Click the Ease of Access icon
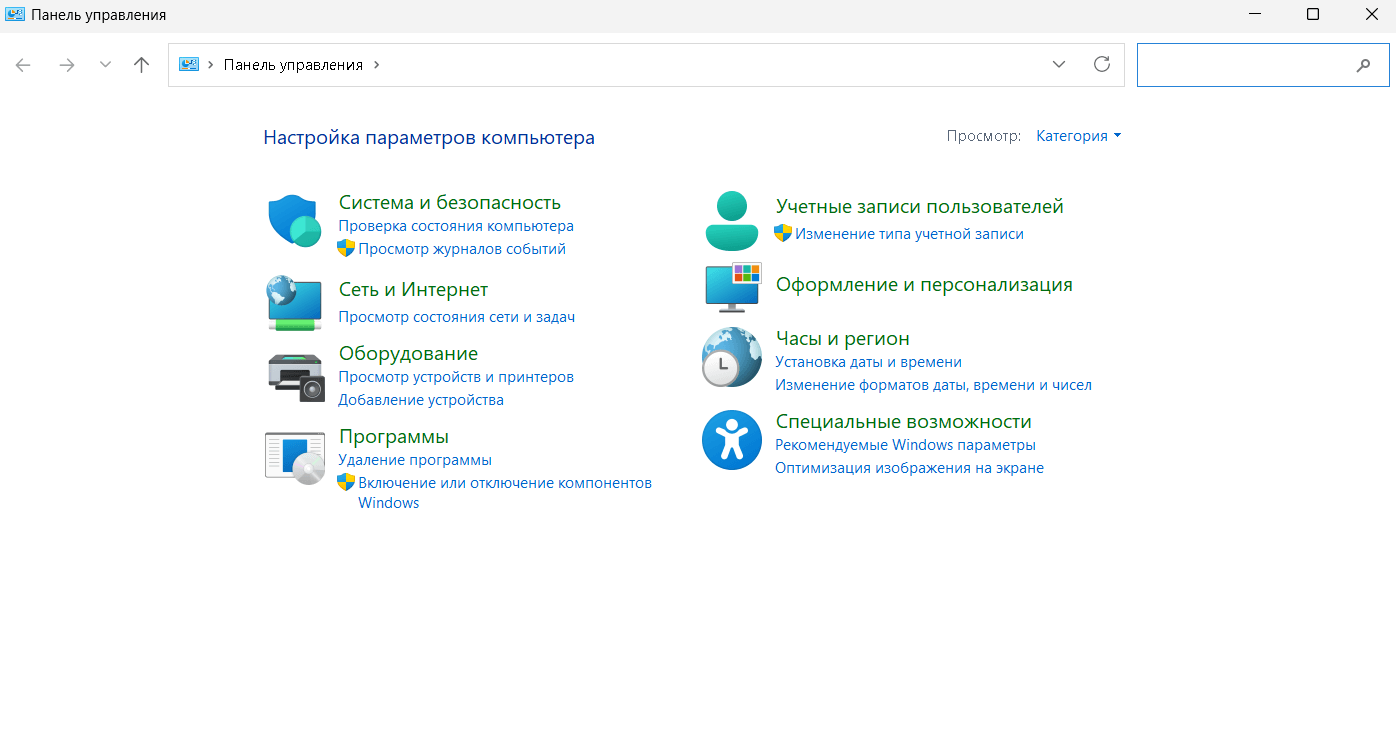This screenshot has width=1396, height=731. tap(732, 440)
